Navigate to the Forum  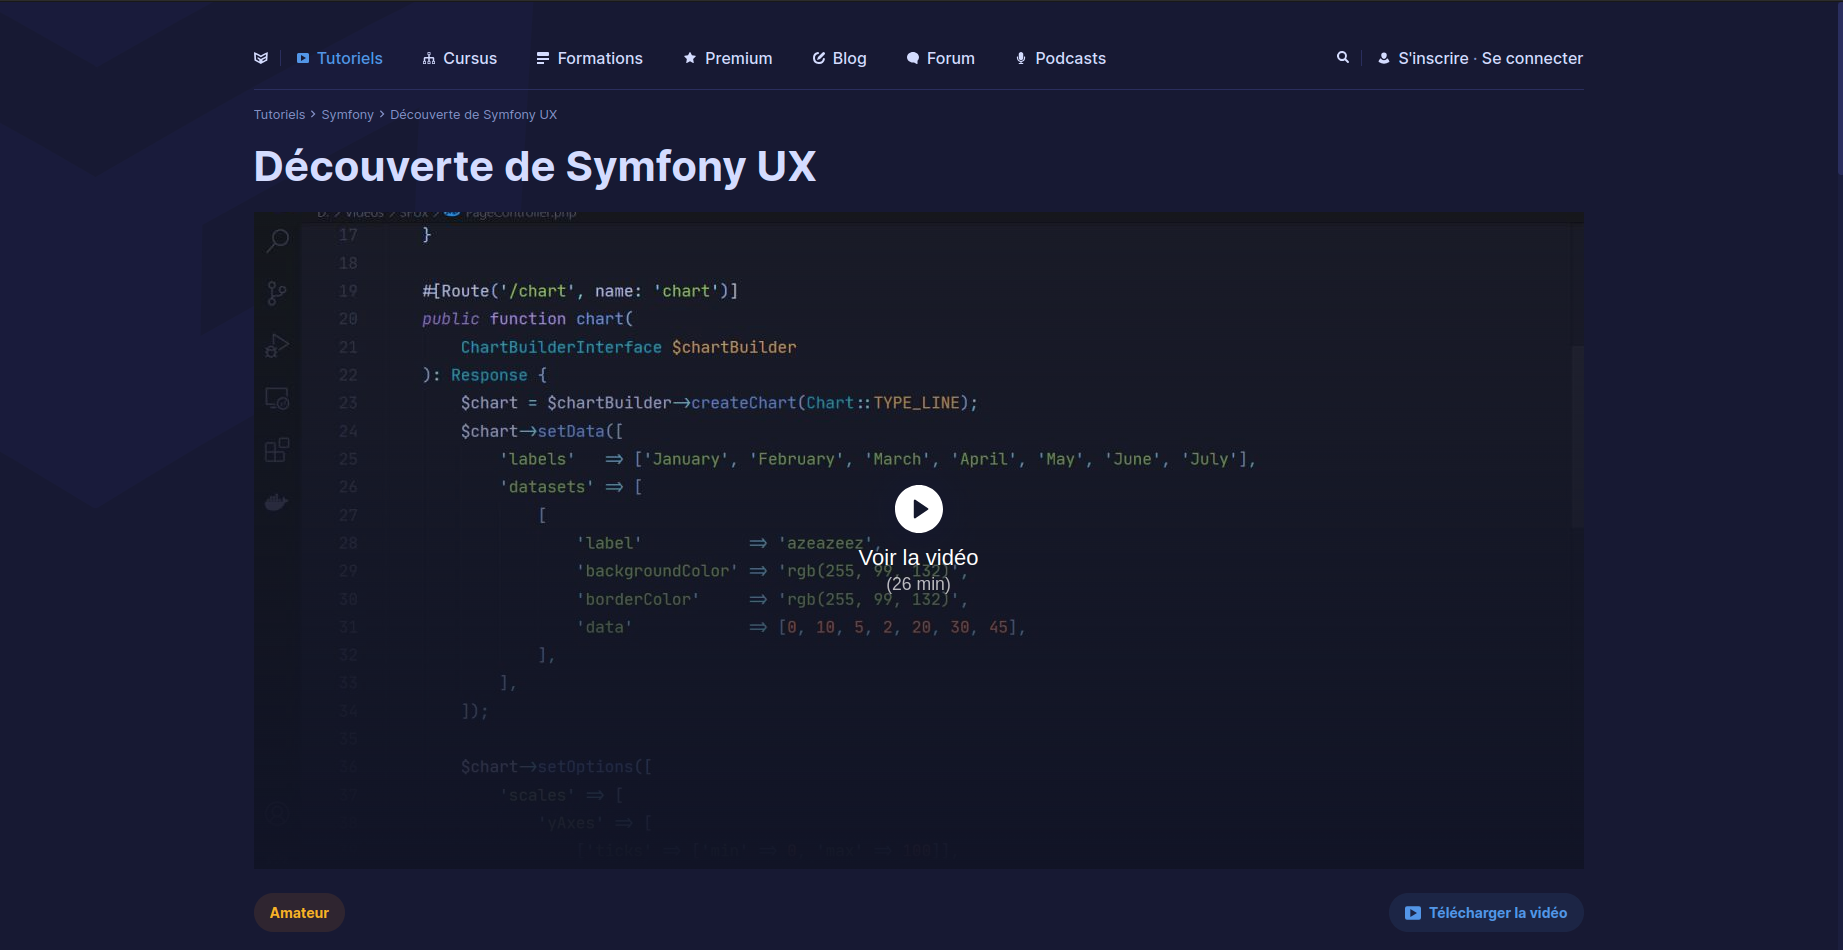pyautogui.click(x=940, y=58)
